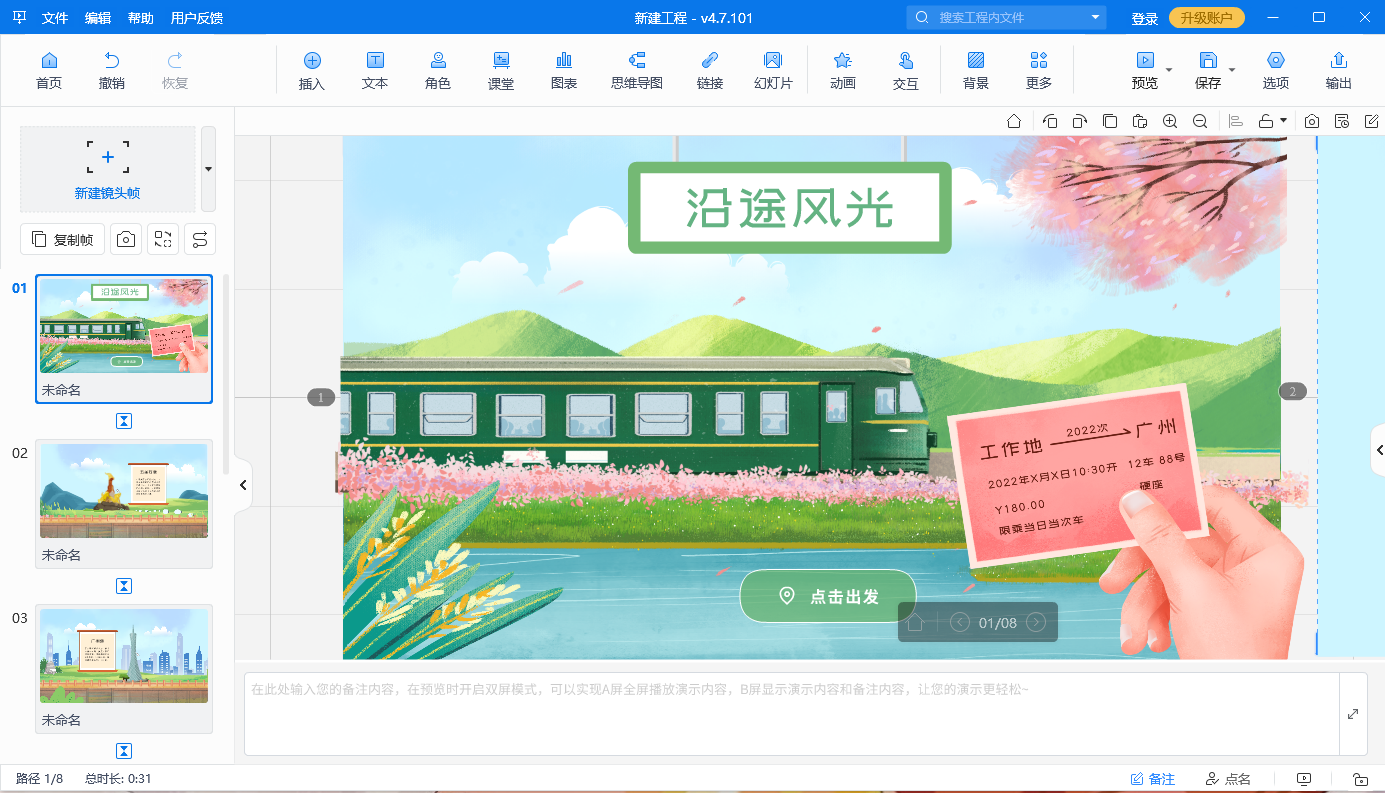Click the edit note icon in canvas toolbar
The image size is (1385, 793).
(x=1372, y=121)
